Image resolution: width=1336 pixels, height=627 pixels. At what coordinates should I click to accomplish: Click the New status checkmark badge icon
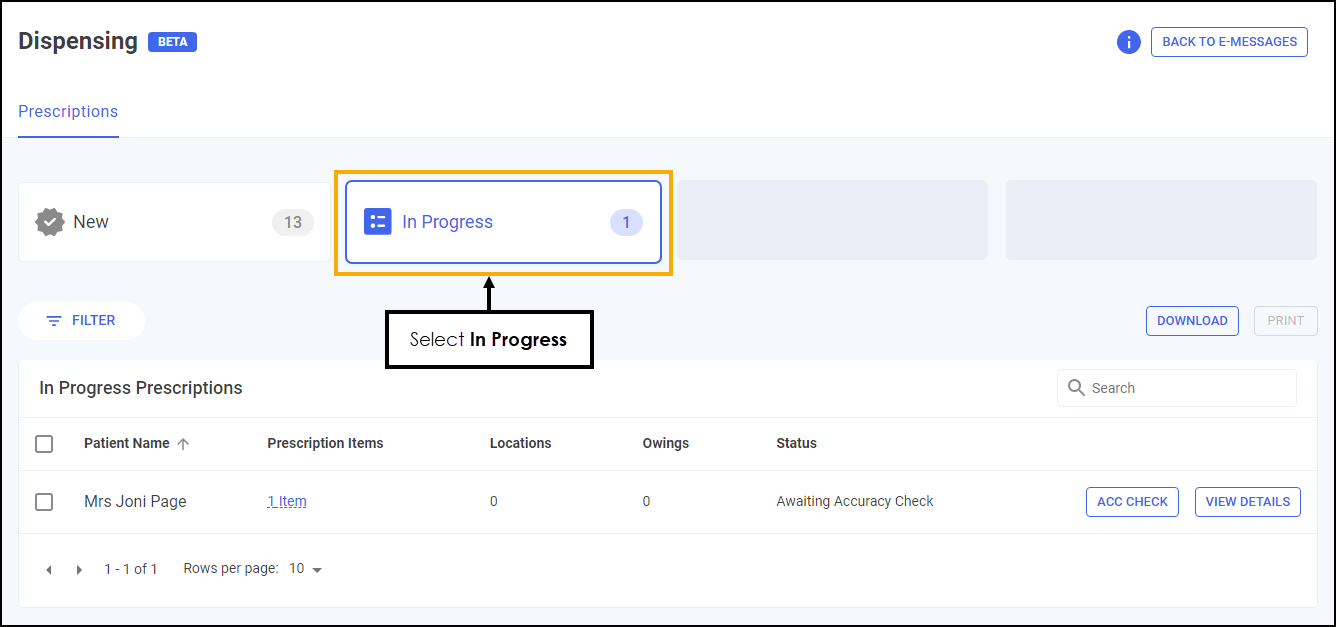pyautogui.click(x=50, y=222)
